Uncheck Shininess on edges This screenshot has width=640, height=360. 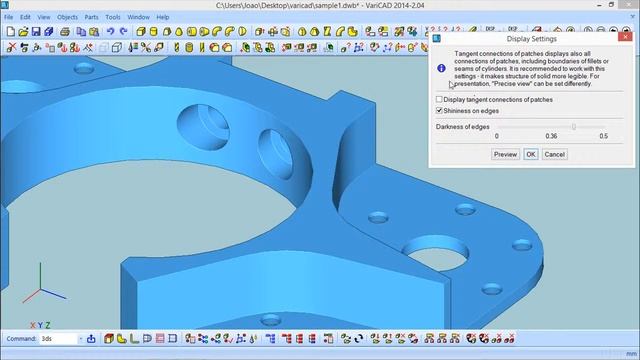click(x=439, y=110)
